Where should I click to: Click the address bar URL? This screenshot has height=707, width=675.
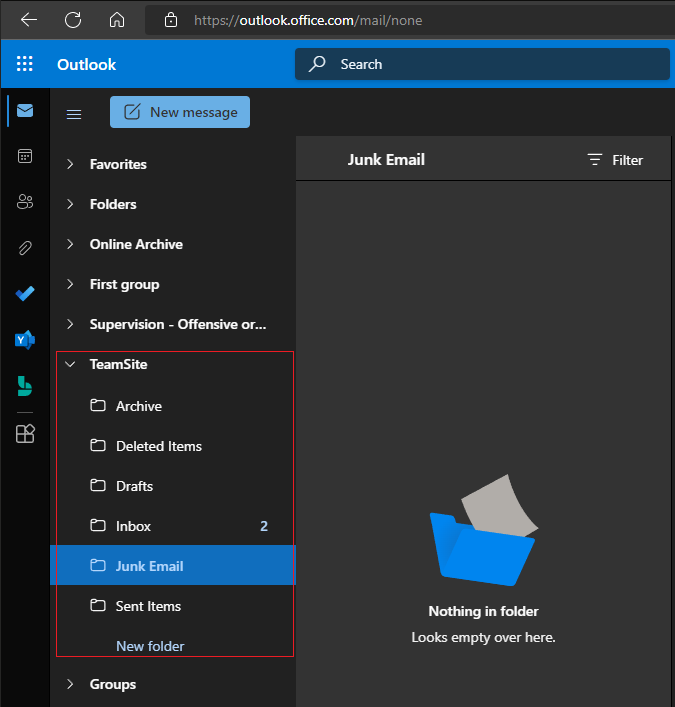coord(308,20)
